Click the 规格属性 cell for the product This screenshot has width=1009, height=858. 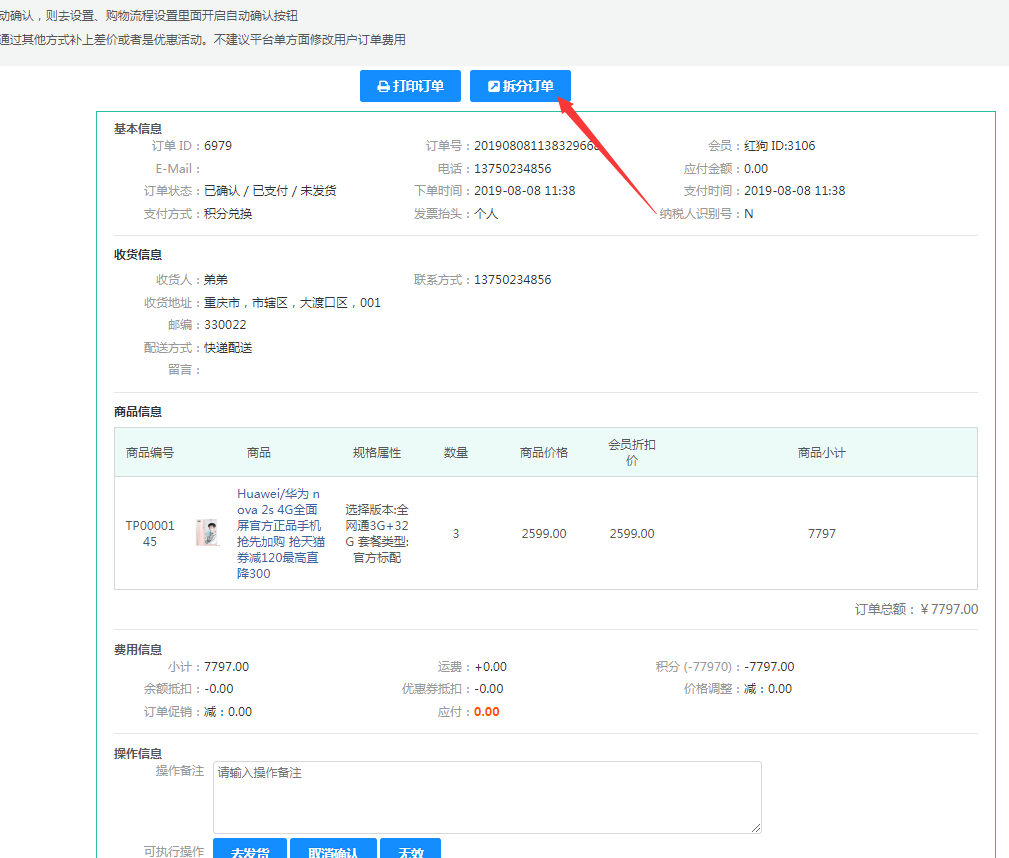[377, 534]
